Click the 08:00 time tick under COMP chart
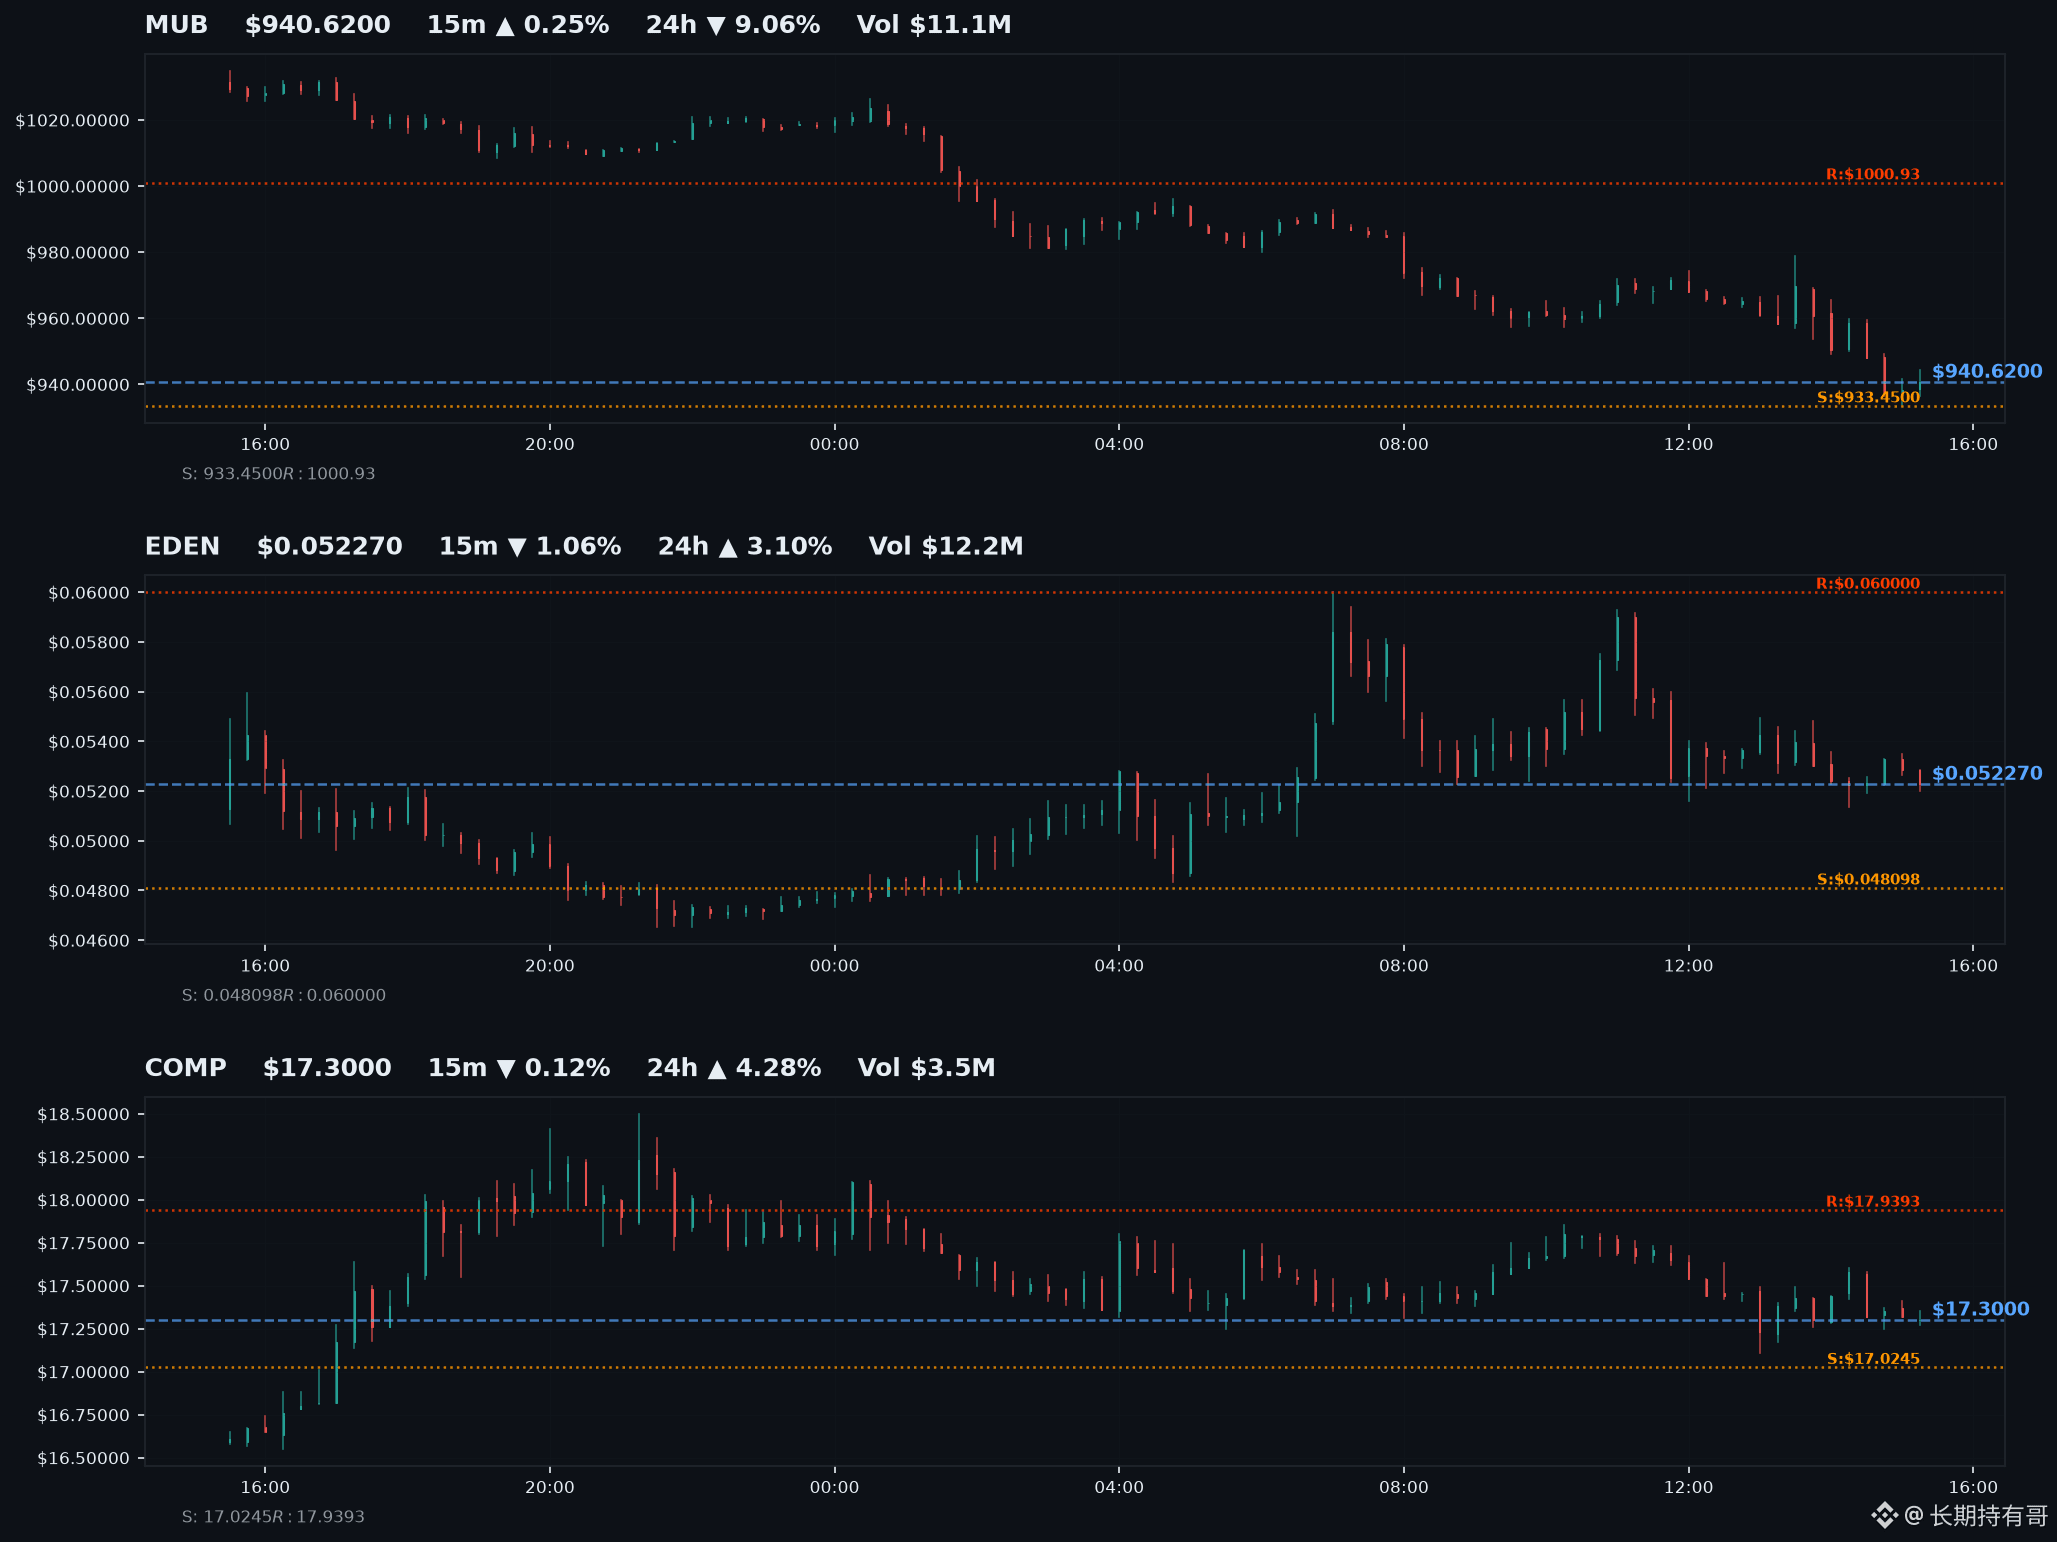2057x1542 pixels. pos(1404,1487)
